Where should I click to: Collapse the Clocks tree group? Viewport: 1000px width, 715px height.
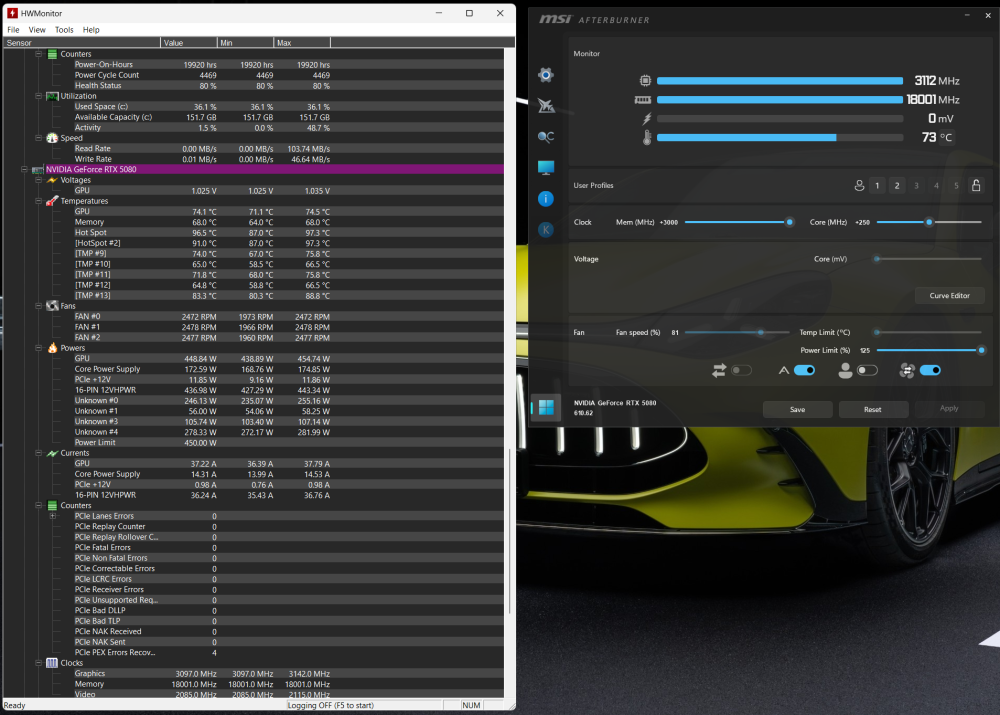(x=38, y=663)
